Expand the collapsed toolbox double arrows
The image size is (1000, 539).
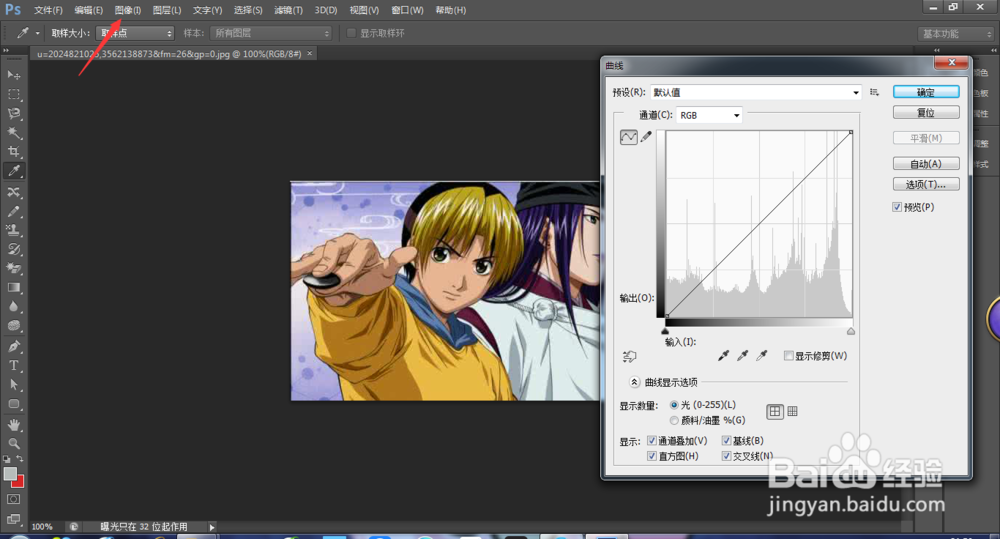(x=6, y=50)
